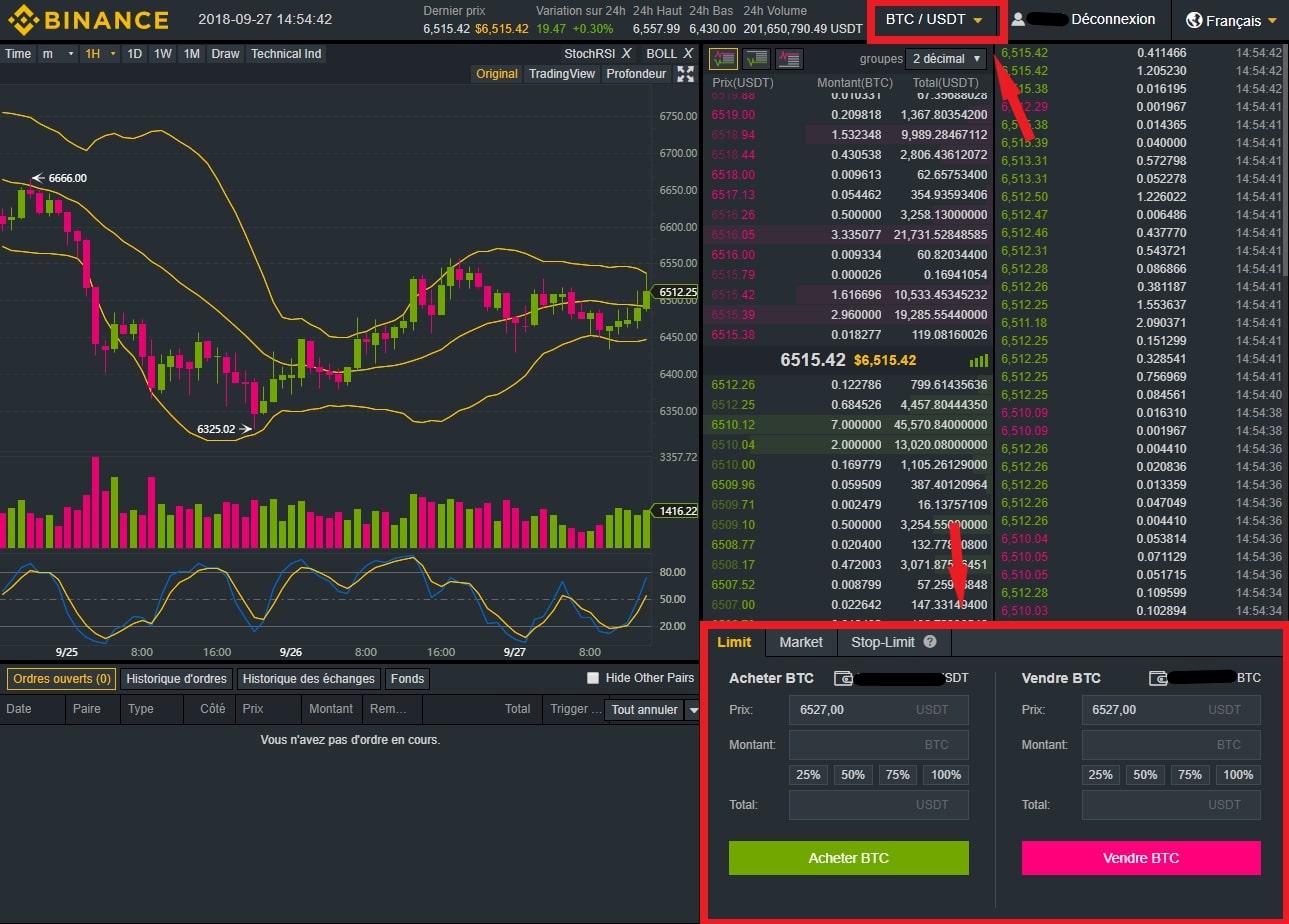Open the Draw tools
Screen dimensions: 1289x924
pos(225,53)
